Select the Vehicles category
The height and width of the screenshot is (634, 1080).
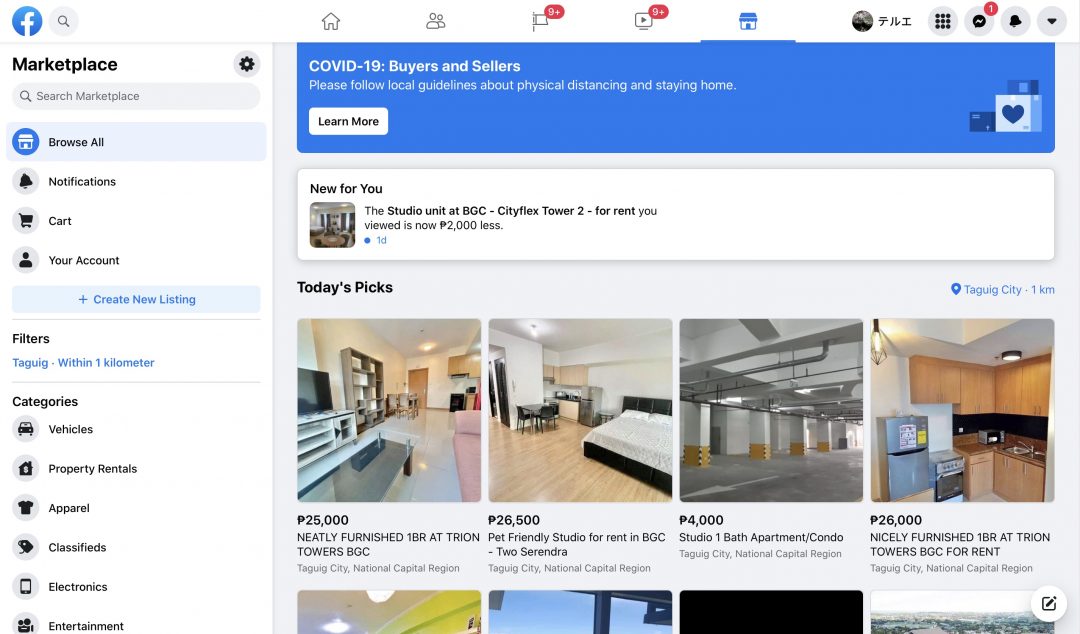coord(70,429)
